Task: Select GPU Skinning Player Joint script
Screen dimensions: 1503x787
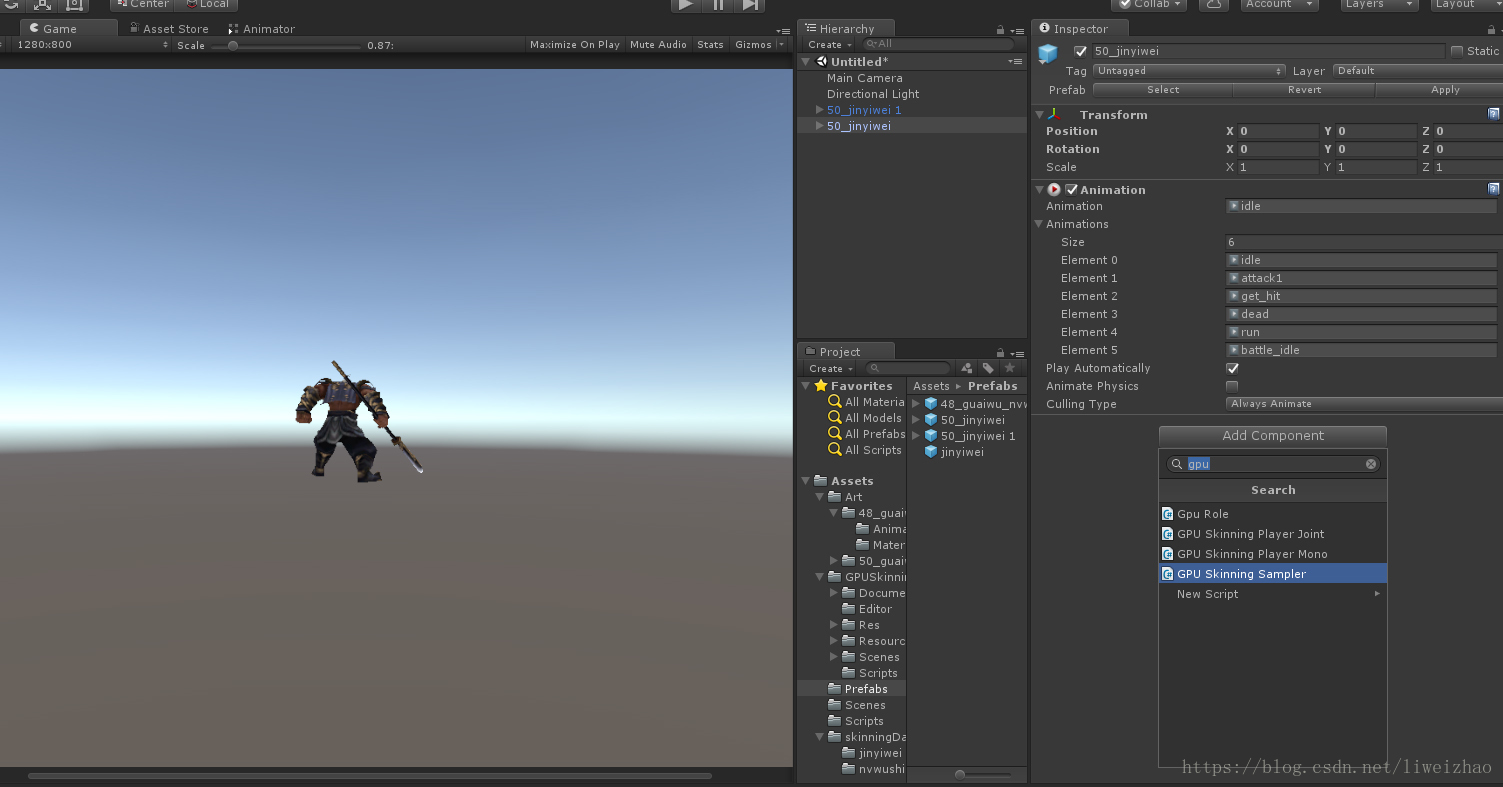Action: pyautogui.click(x=1272, y=534)
